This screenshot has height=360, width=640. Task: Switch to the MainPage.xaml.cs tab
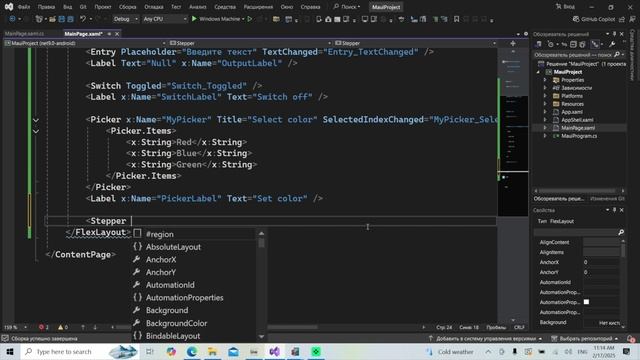(24, 34)
